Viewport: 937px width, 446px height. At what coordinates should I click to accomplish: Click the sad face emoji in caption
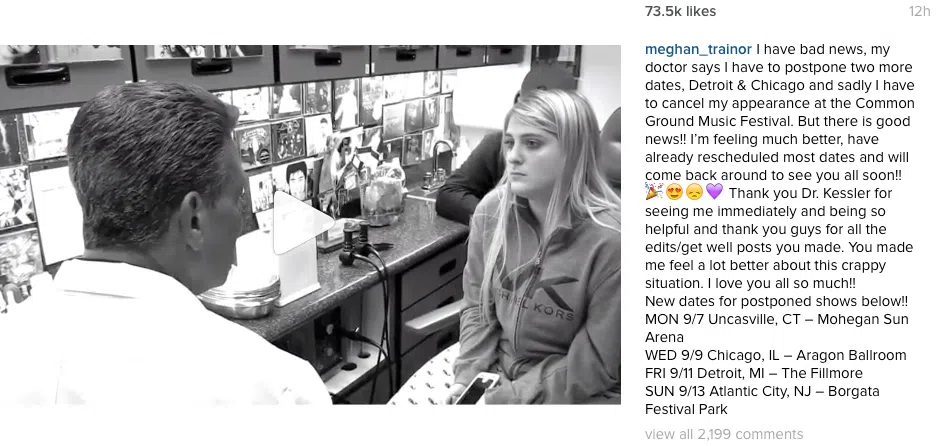[694, 192]
